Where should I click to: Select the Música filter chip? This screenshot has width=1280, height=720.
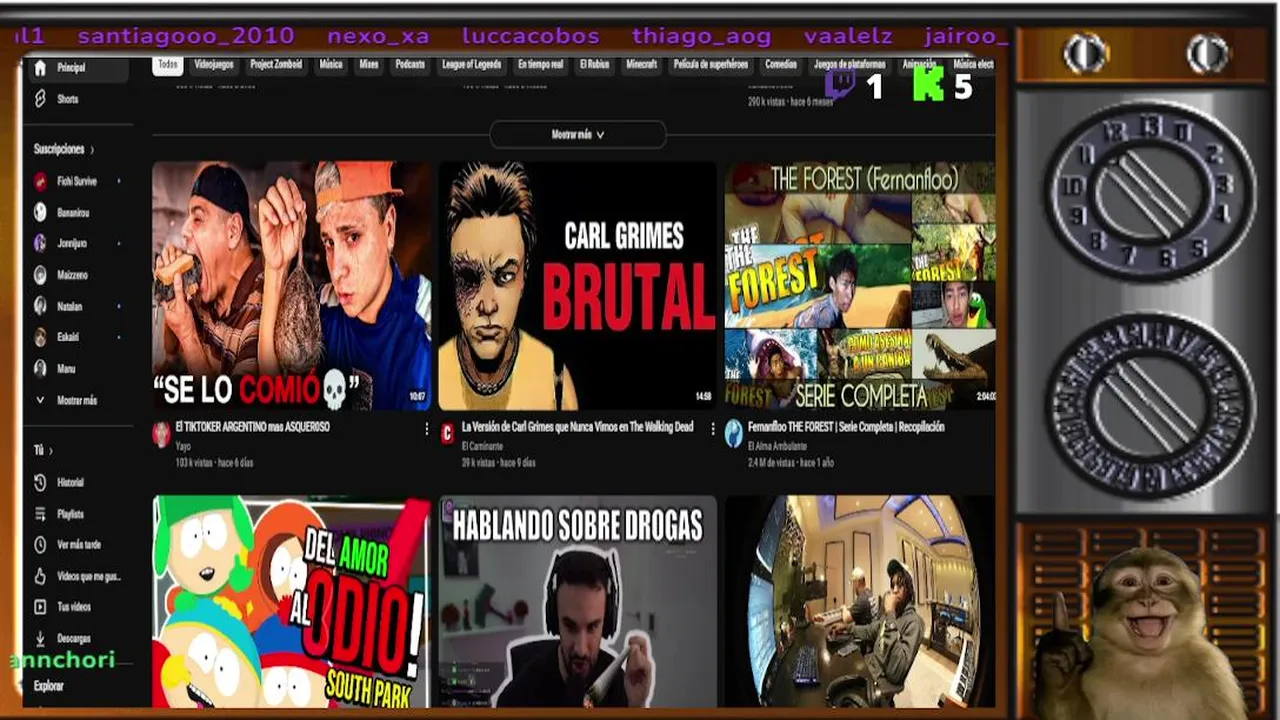331,64
